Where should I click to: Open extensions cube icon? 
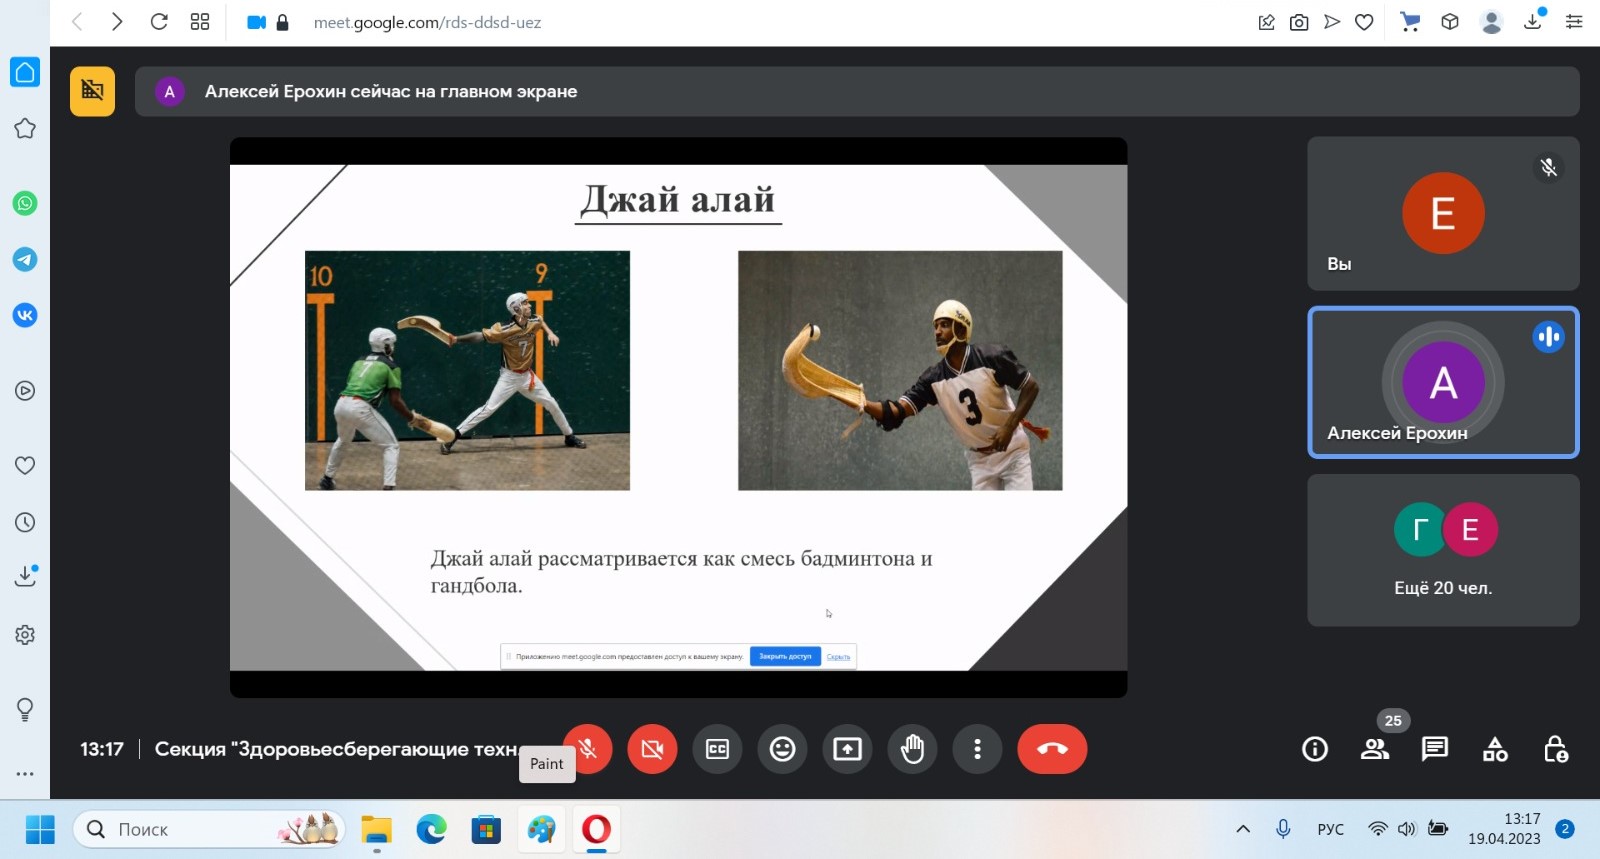click(1450, 22)
